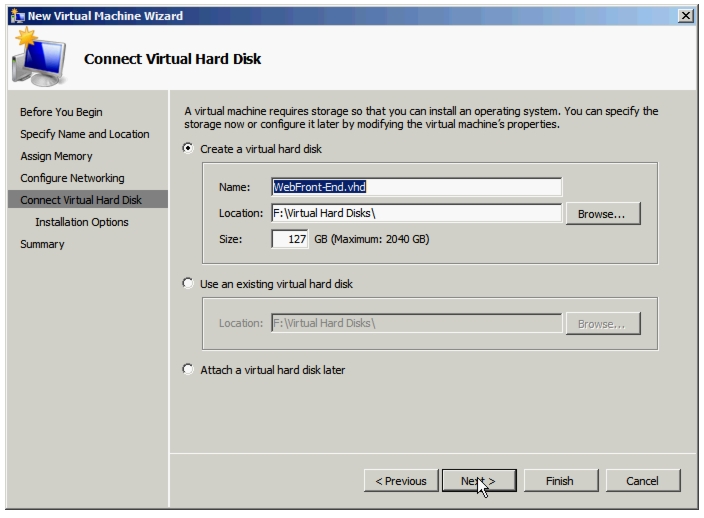This screenshot has width=704, height=518.
Task: Open Specify Name and Location step
Action: pyautogui.click(x=84, y=134)
